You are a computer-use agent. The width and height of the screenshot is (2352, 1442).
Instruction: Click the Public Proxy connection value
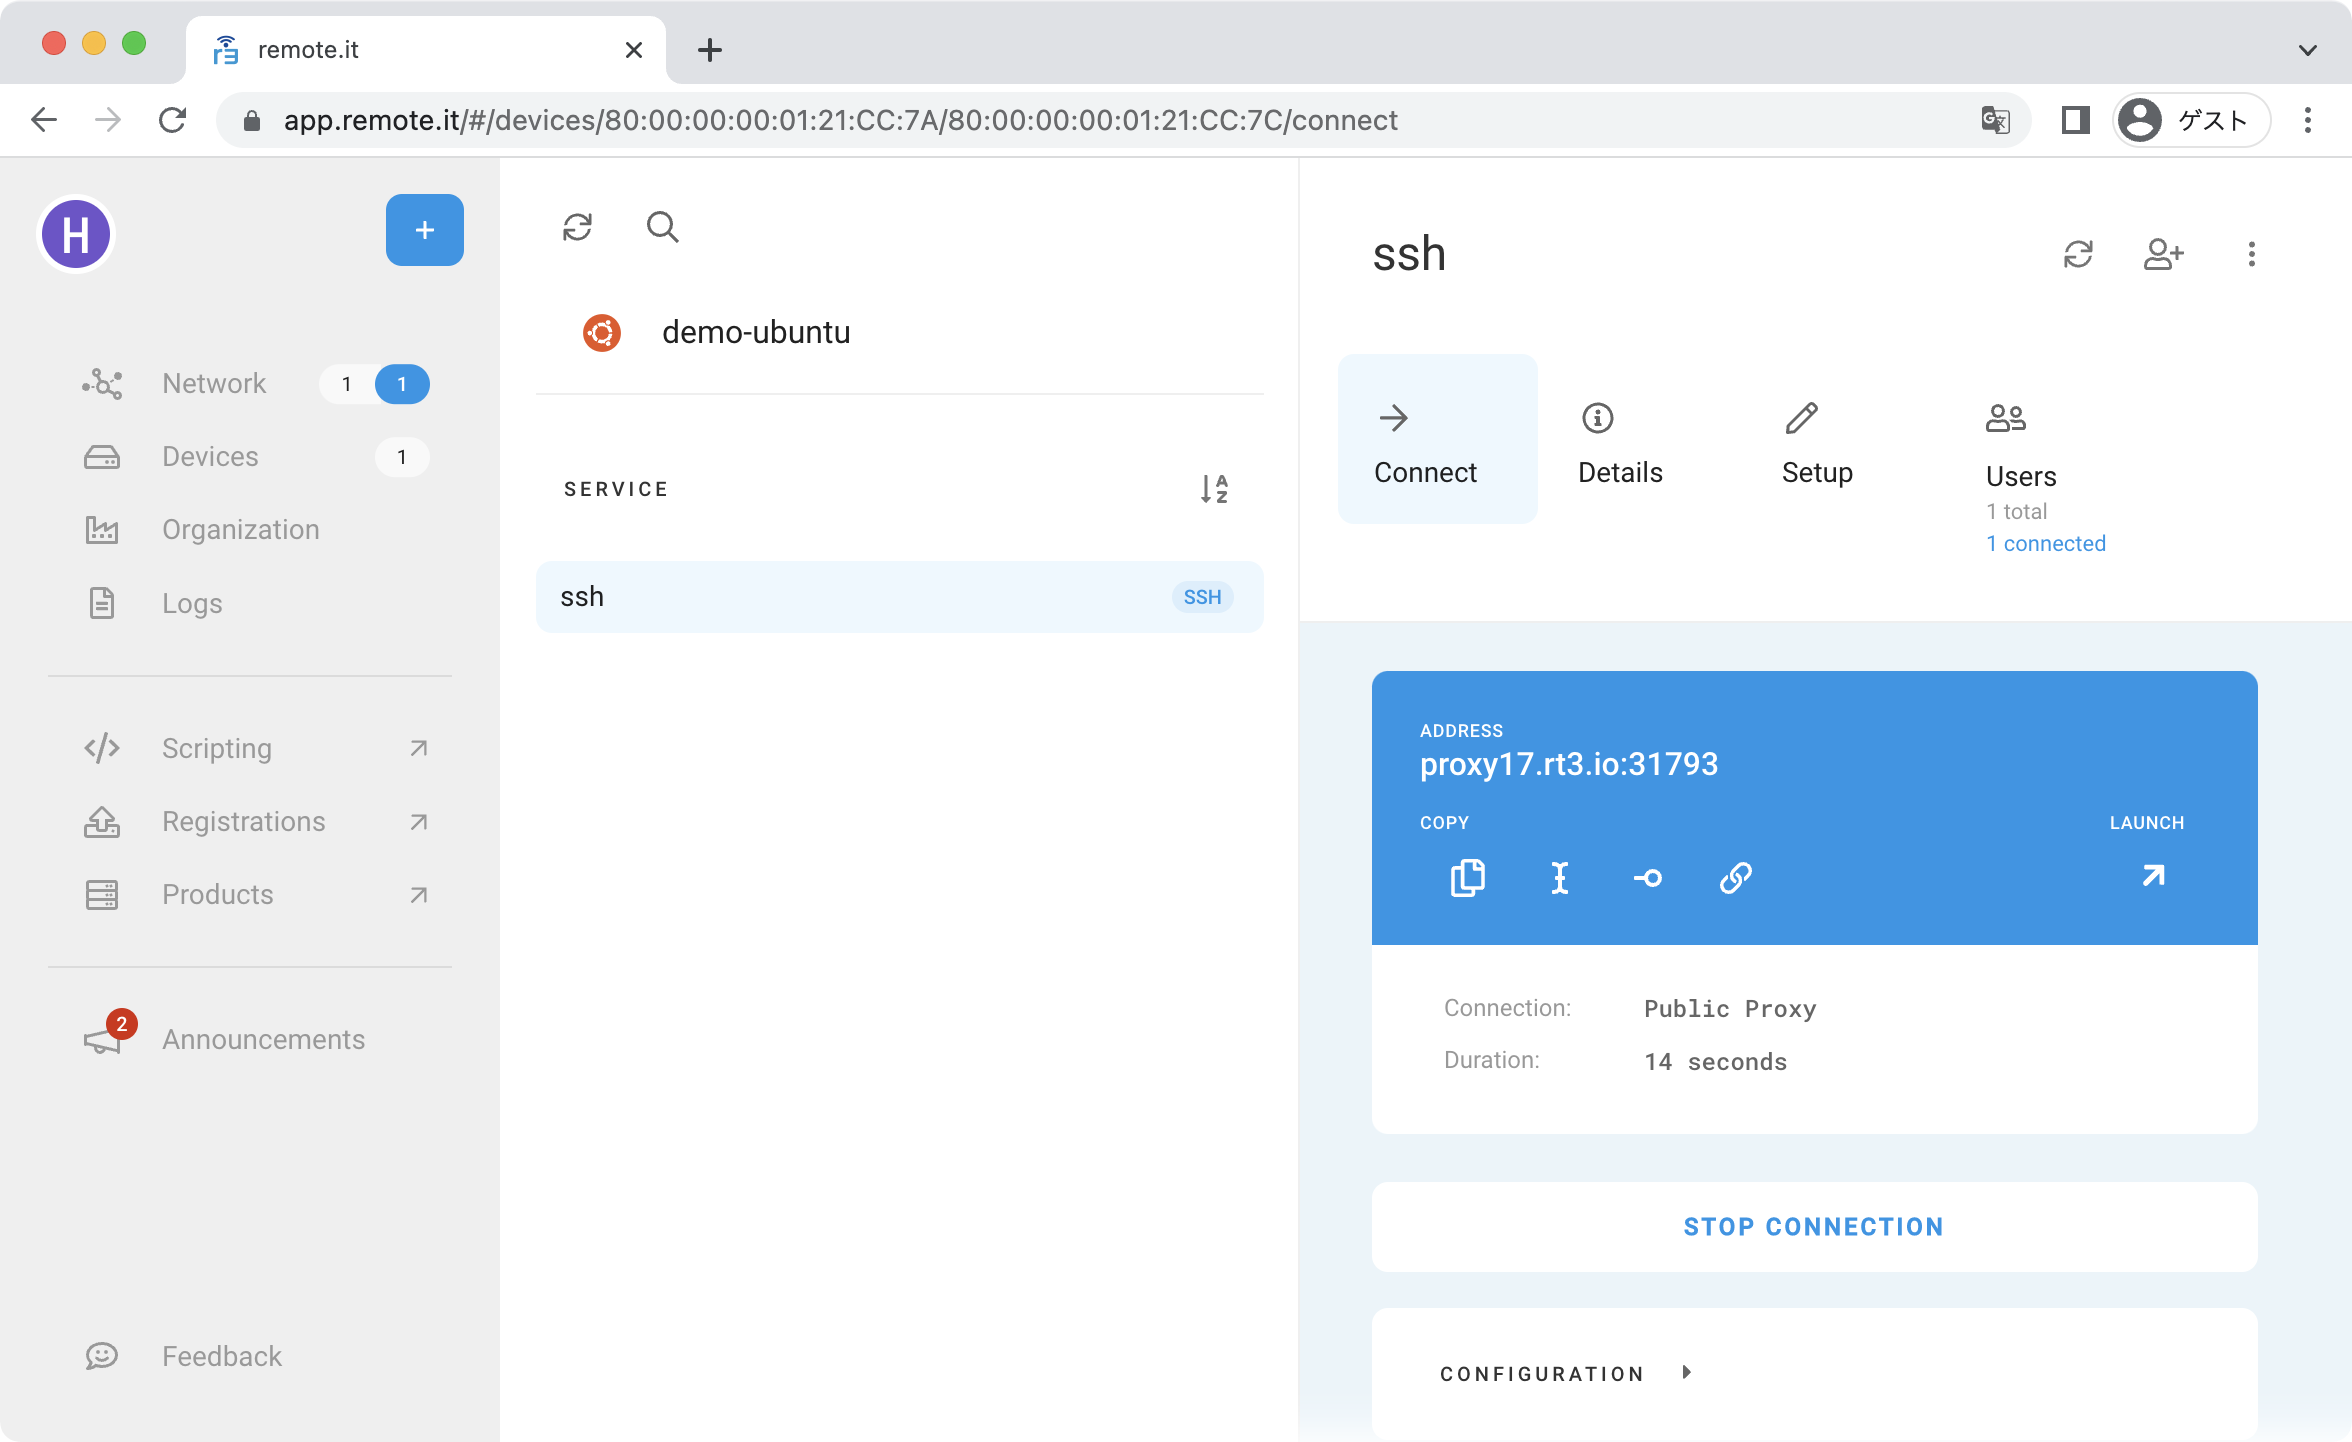point(1730,1008)
